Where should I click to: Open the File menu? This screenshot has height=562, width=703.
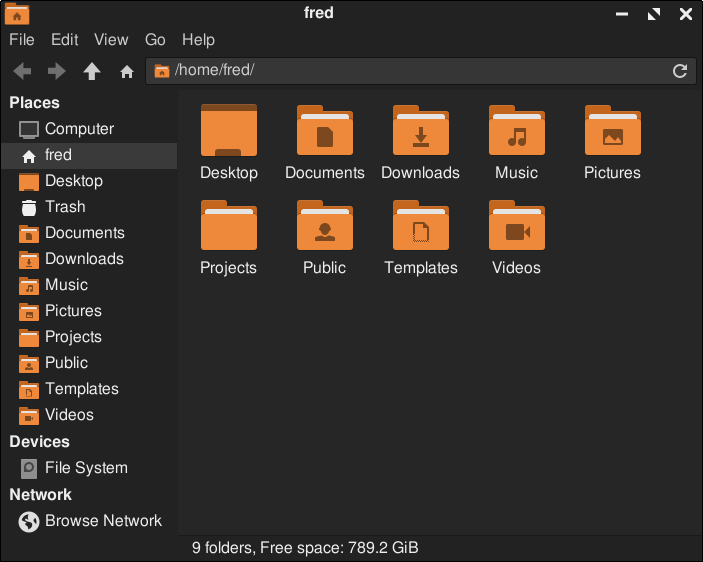tap(22, 39)
